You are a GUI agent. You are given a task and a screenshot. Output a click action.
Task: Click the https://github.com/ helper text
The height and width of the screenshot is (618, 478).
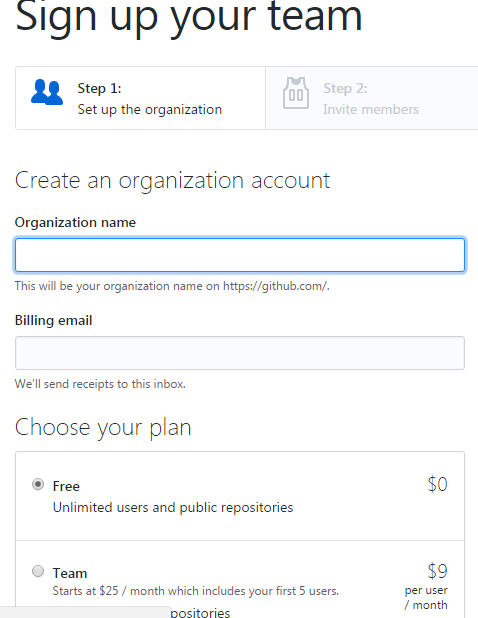(276, 286)
